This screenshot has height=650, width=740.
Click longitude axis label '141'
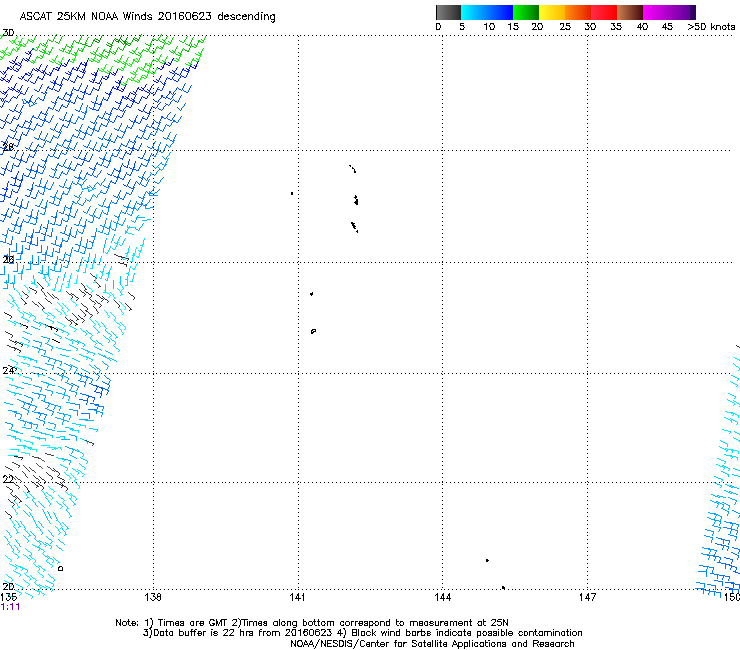pos(297,597)
